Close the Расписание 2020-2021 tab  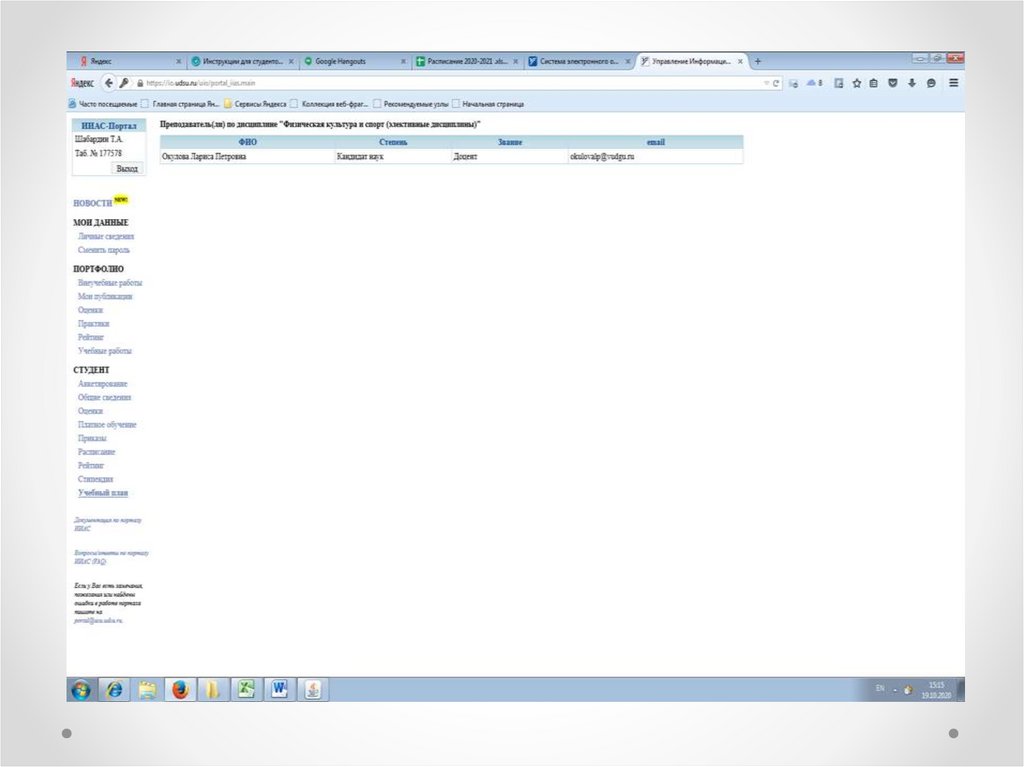[515, 61]
